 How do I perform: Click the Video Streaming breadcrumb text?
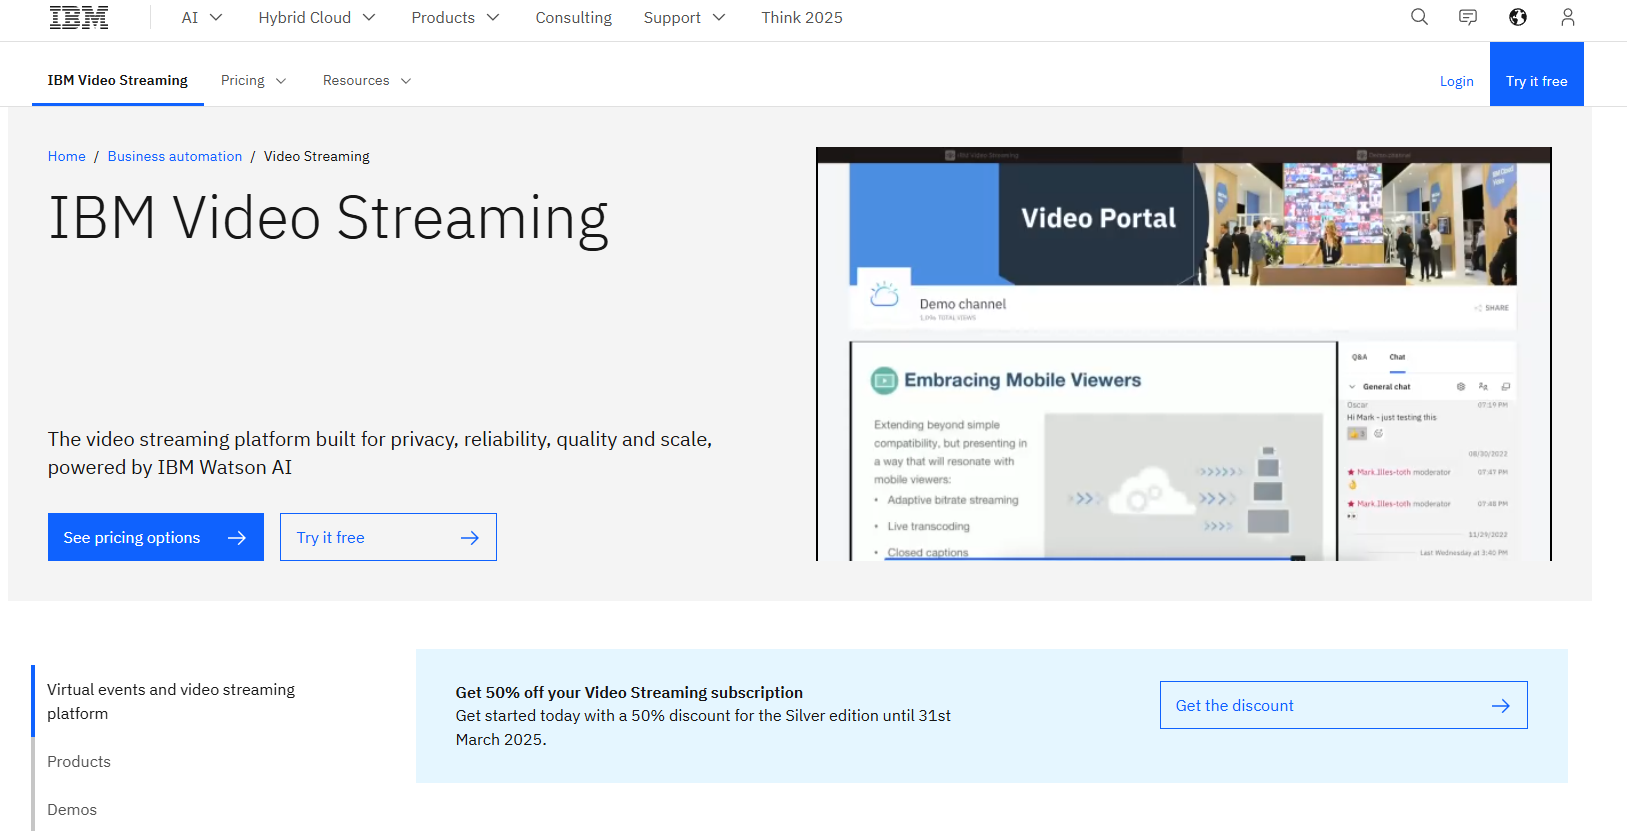317,156
